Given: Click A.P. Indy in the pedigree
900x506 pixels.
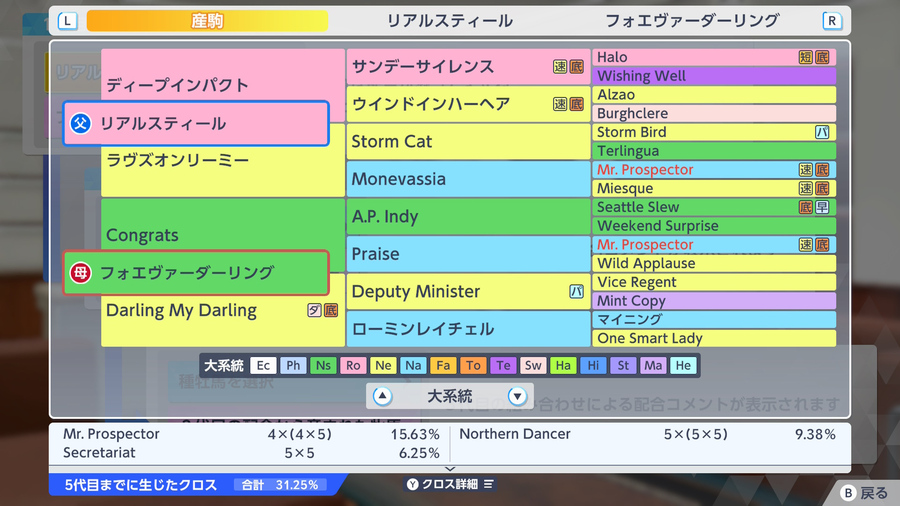Looking at the screenshot, I should point(468,216).
